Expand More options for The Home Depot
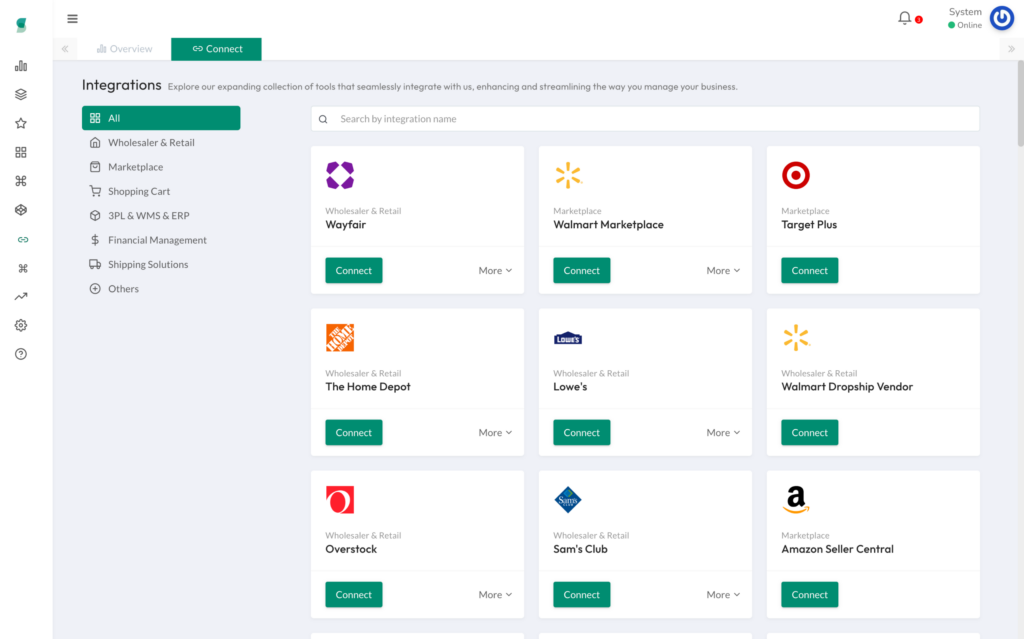The height and width of the screenshot is (639, 1024). 495,433
